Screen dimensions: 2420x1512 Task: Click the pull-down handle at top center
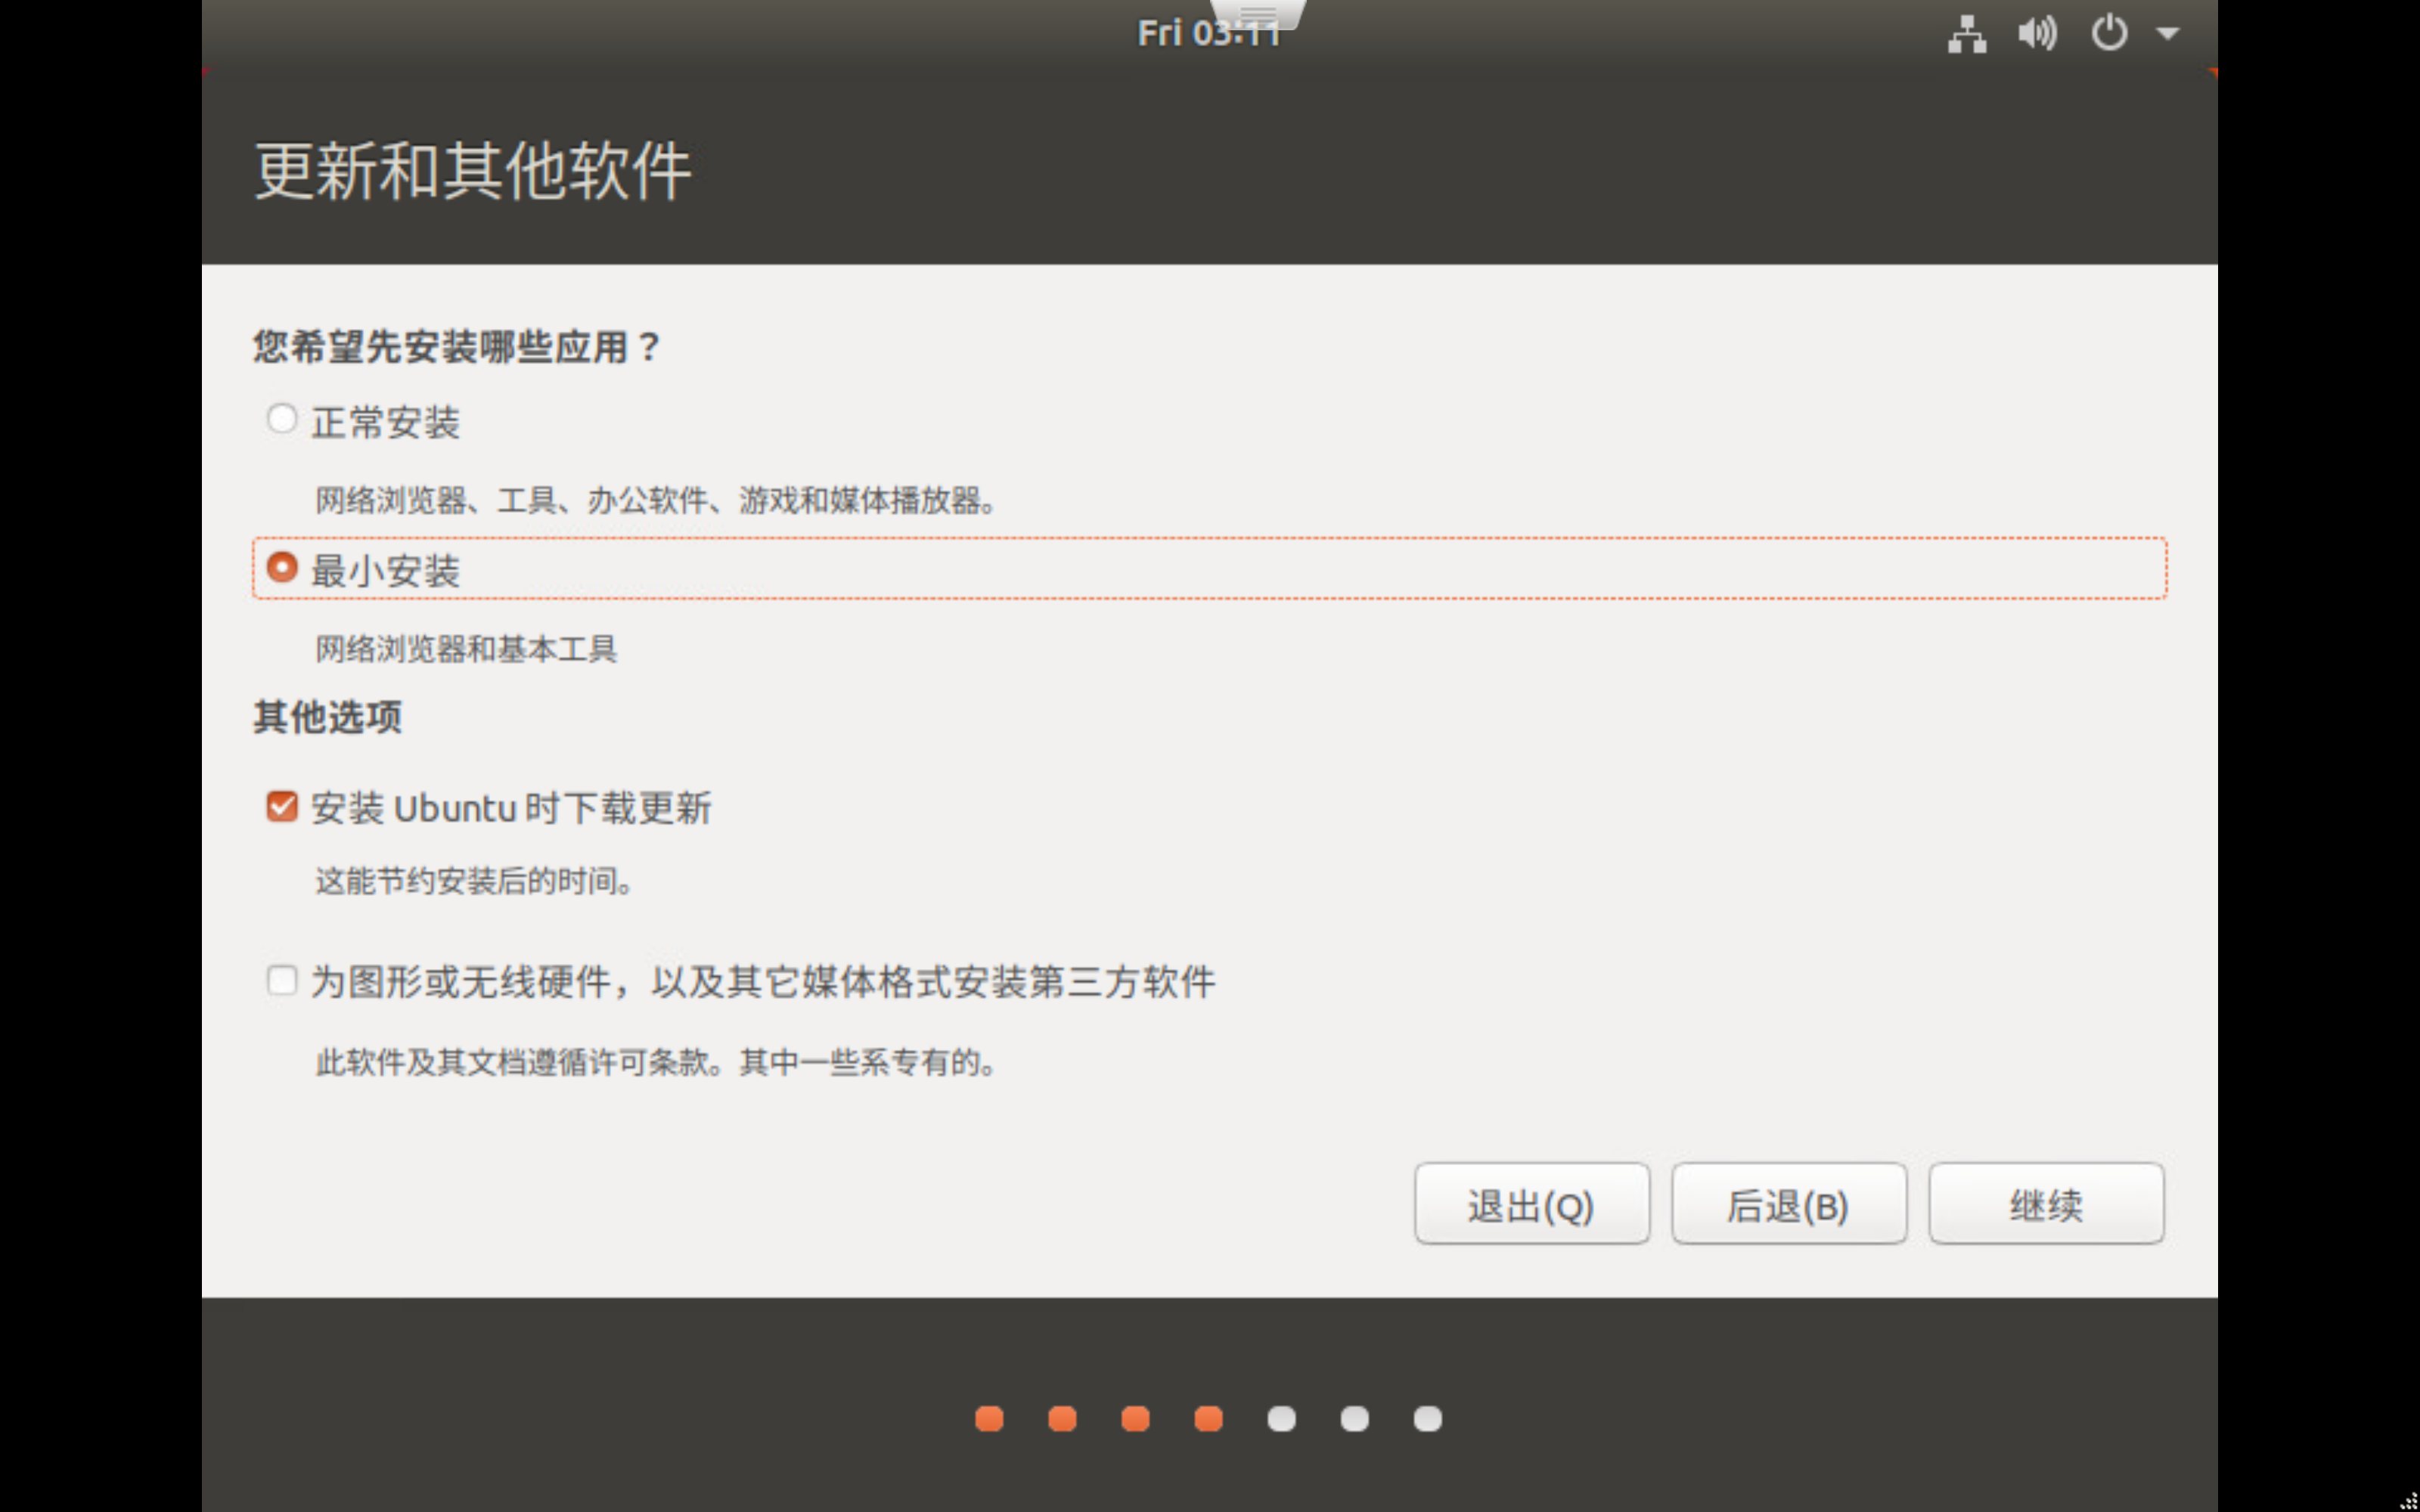tap(1258, 13)
